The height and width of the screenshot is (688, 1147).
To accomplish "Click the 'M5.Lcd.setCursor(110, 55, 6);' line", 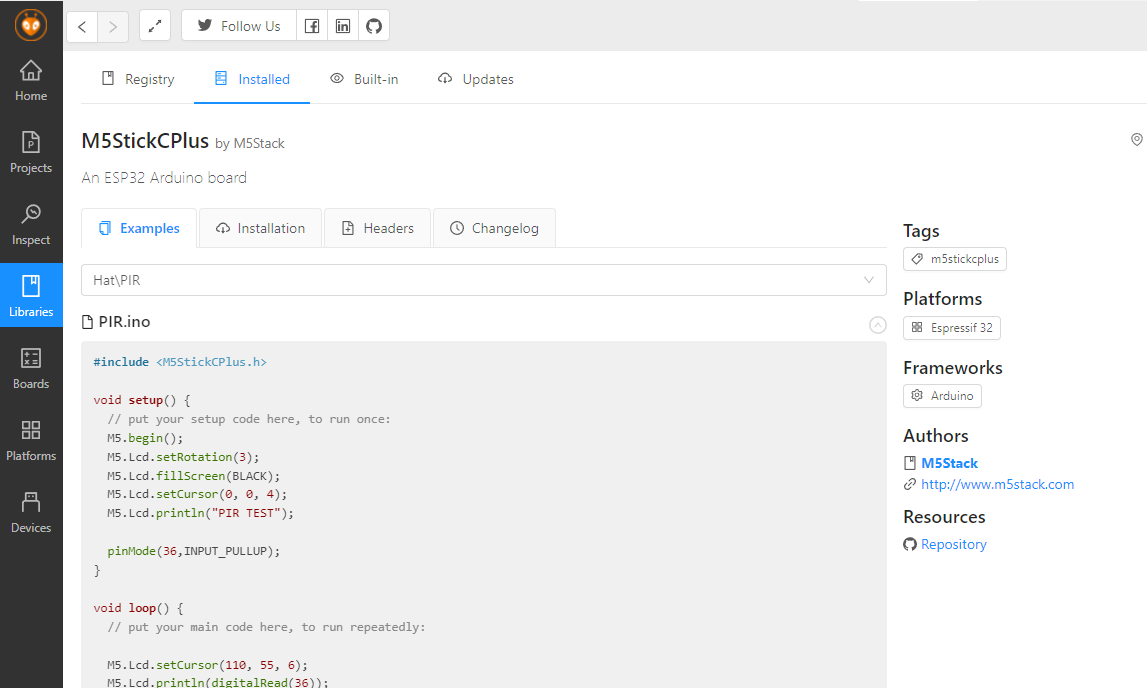I will tap(208, 665).
